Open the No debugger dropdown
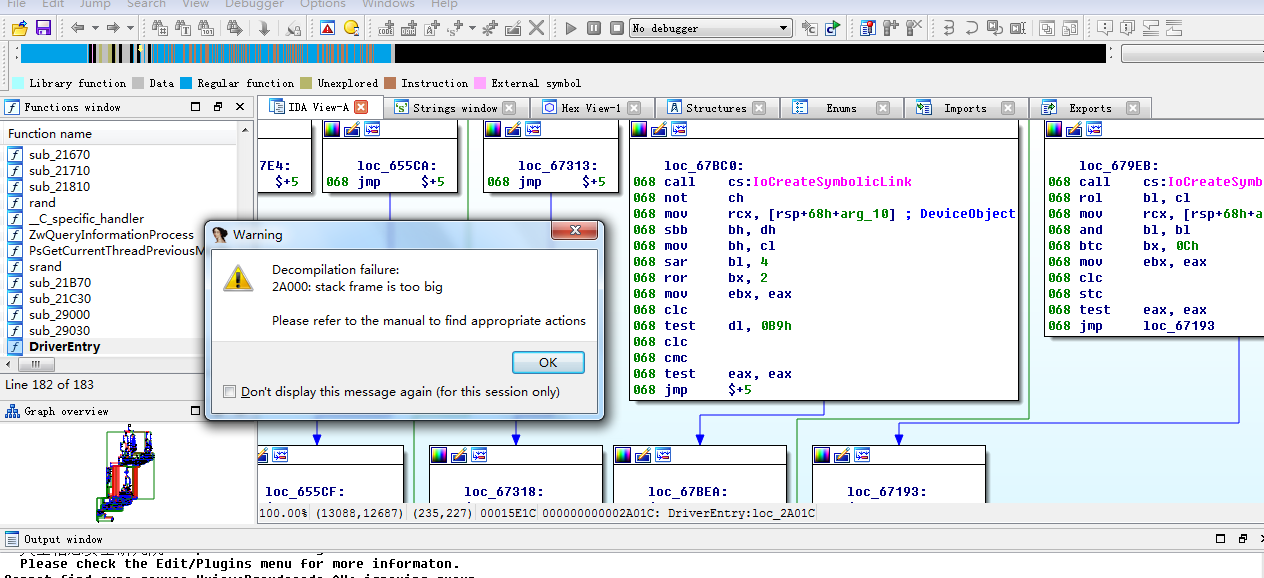 [x=711, y=28]
